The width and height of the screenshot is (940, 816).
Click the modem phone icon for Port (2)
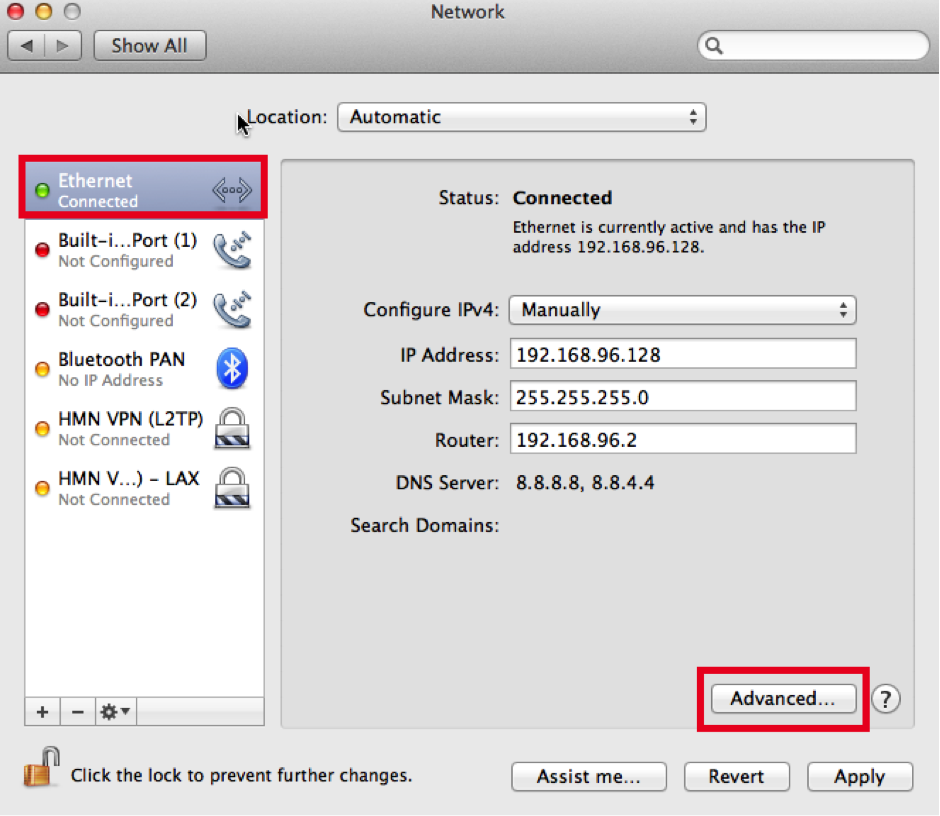(x=233, y=309)
